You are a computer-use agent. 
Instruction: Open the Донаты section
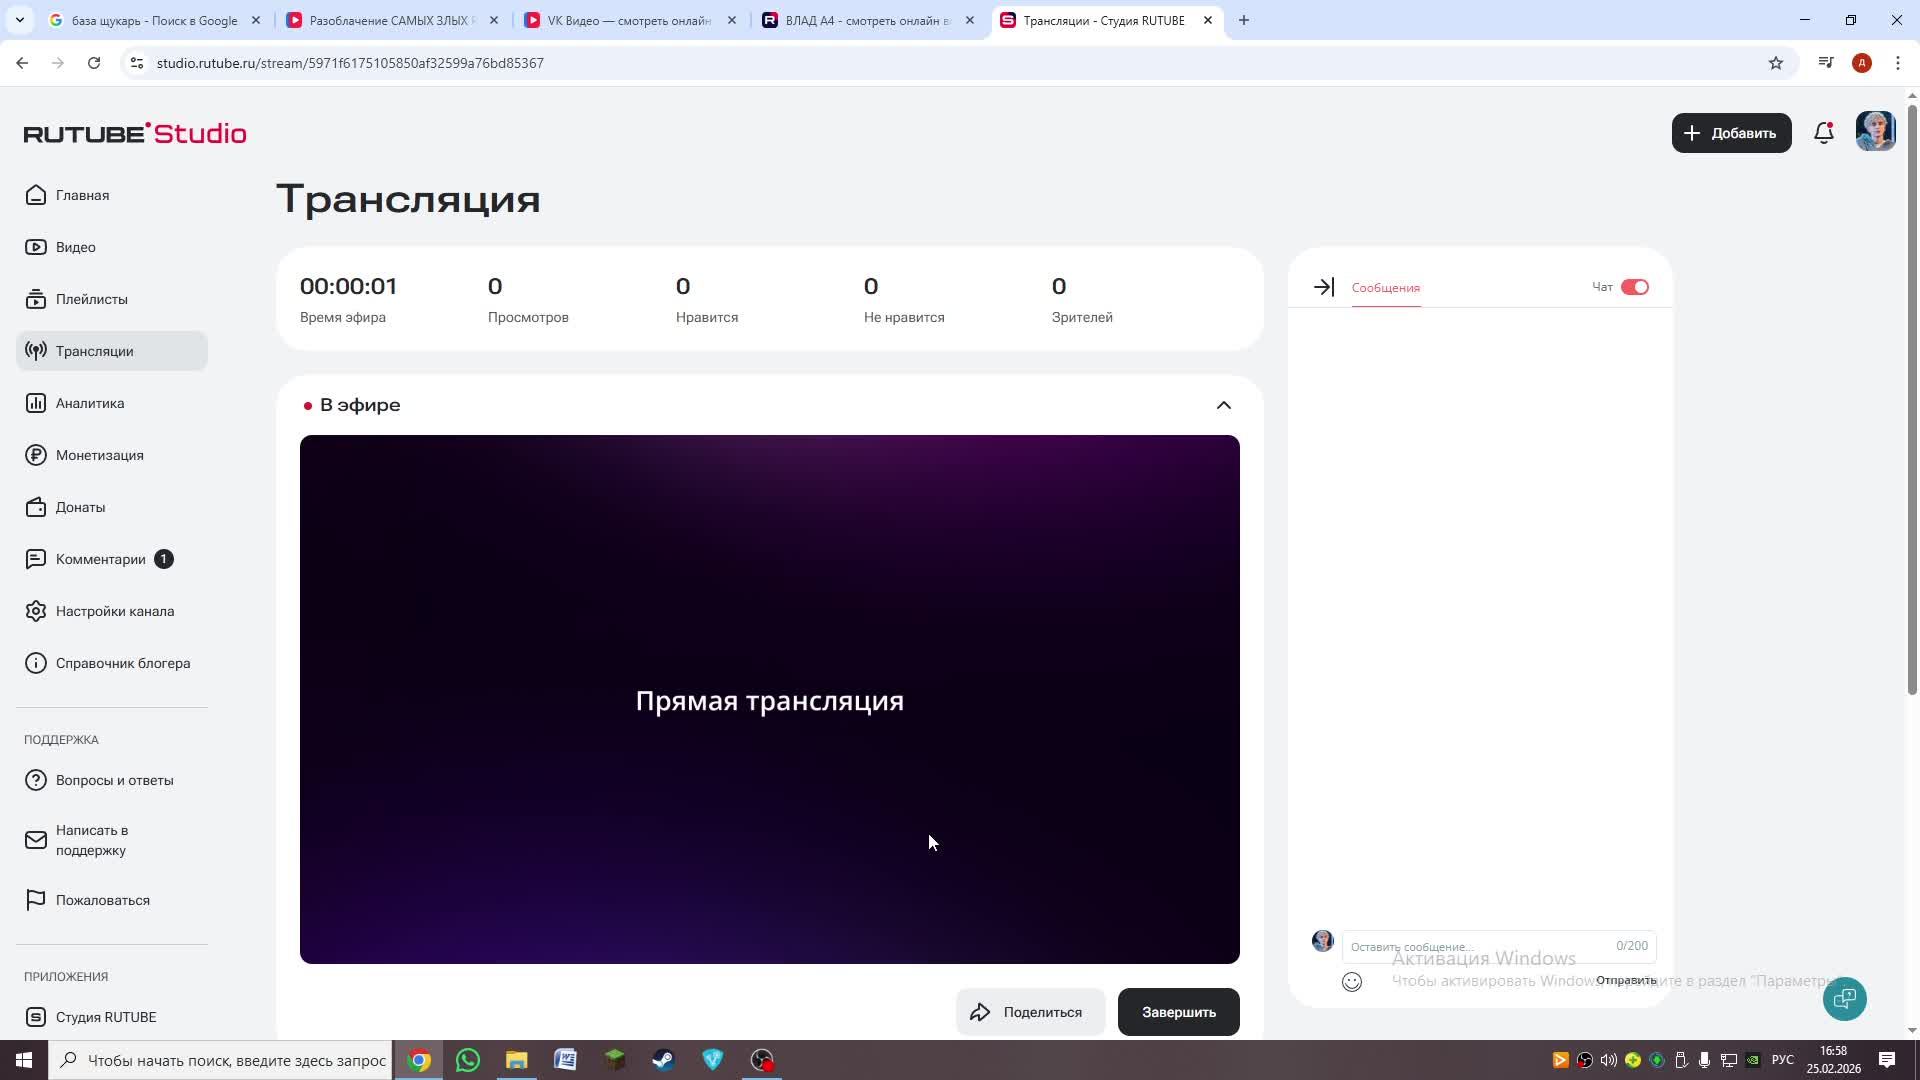pyautogui.click(x=80, y=507)
